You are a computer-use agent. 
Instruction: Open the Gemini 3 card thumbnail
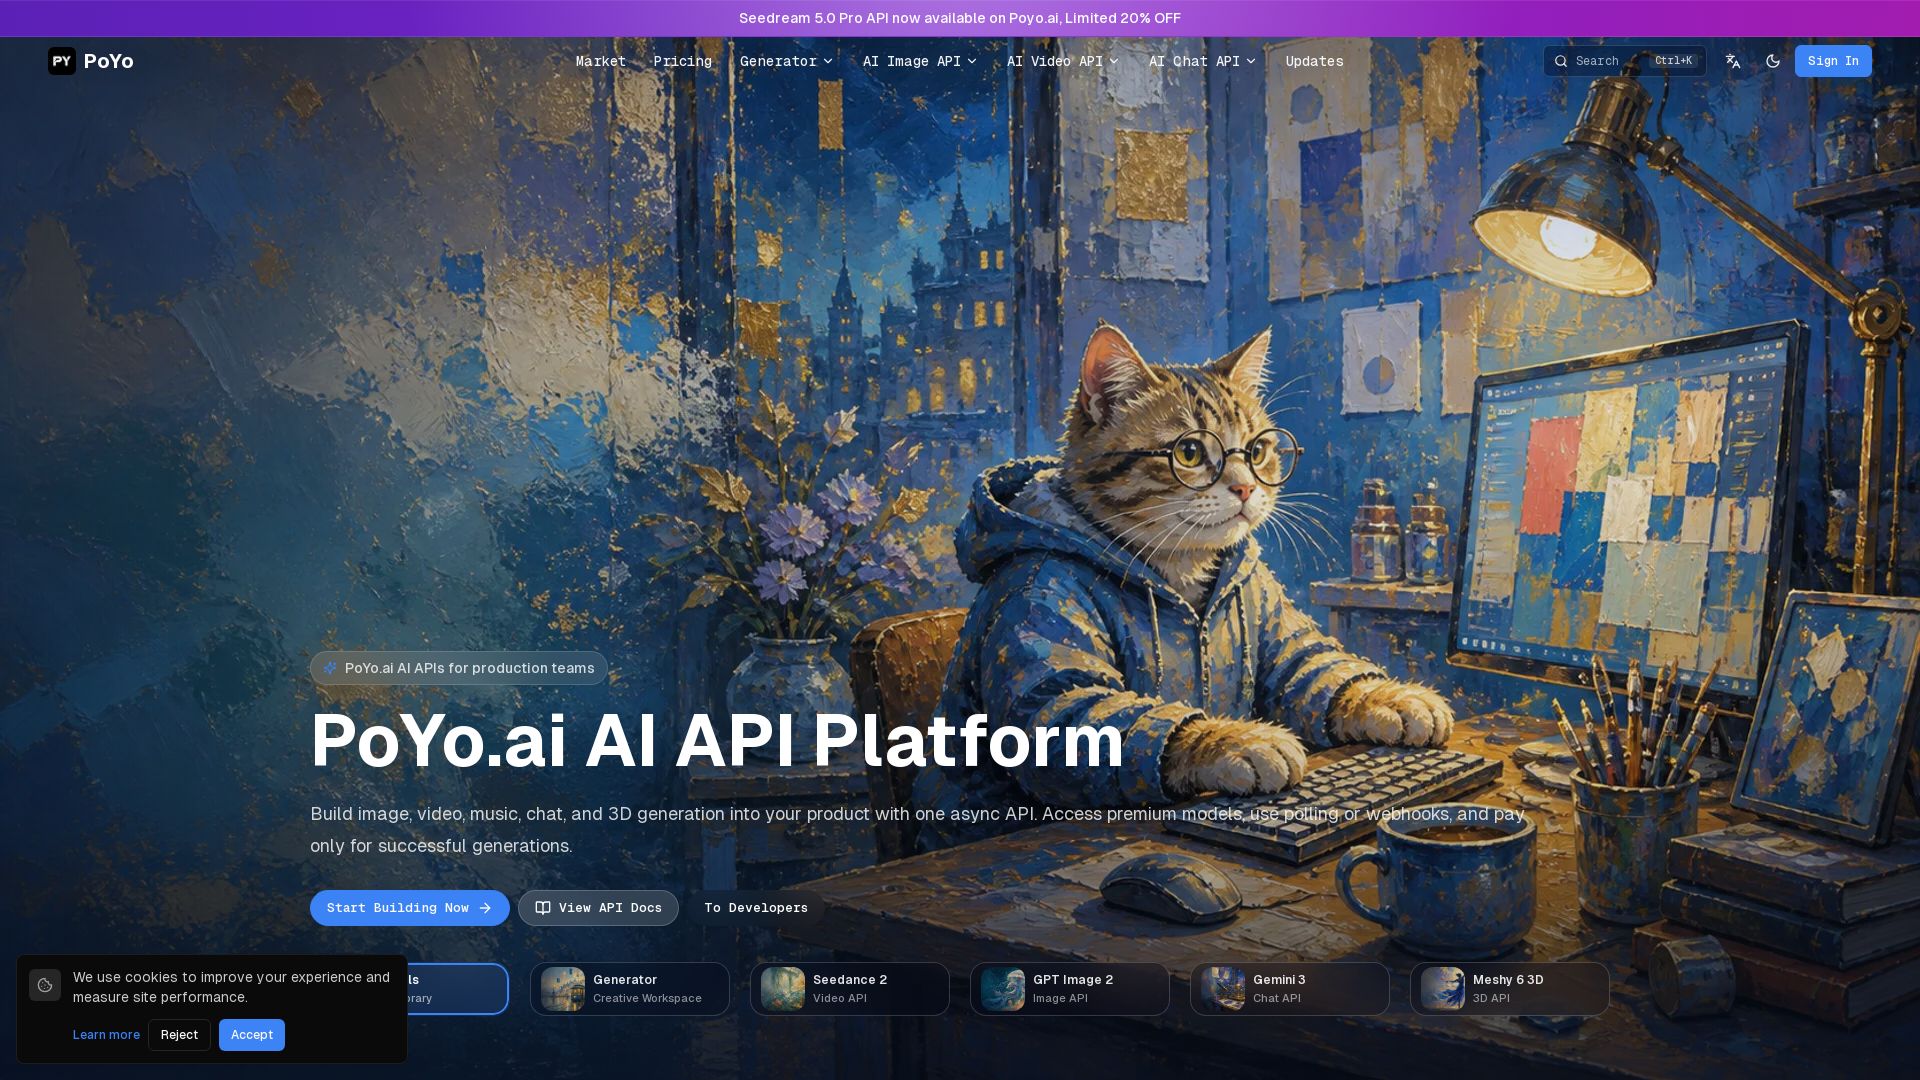point(1223,989)
